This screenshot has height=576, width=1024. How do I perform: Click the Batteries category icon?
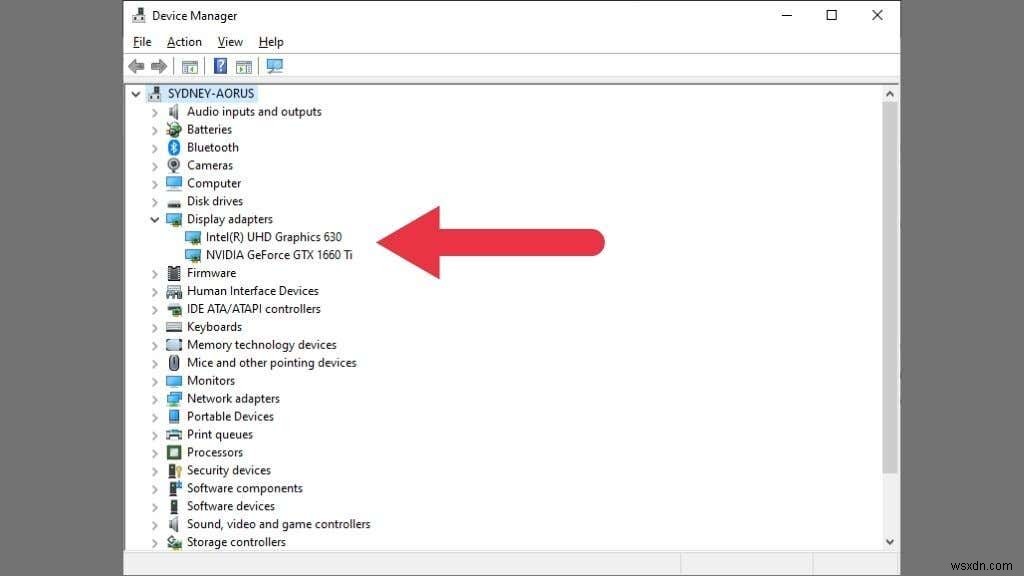(x=174, y=129)
